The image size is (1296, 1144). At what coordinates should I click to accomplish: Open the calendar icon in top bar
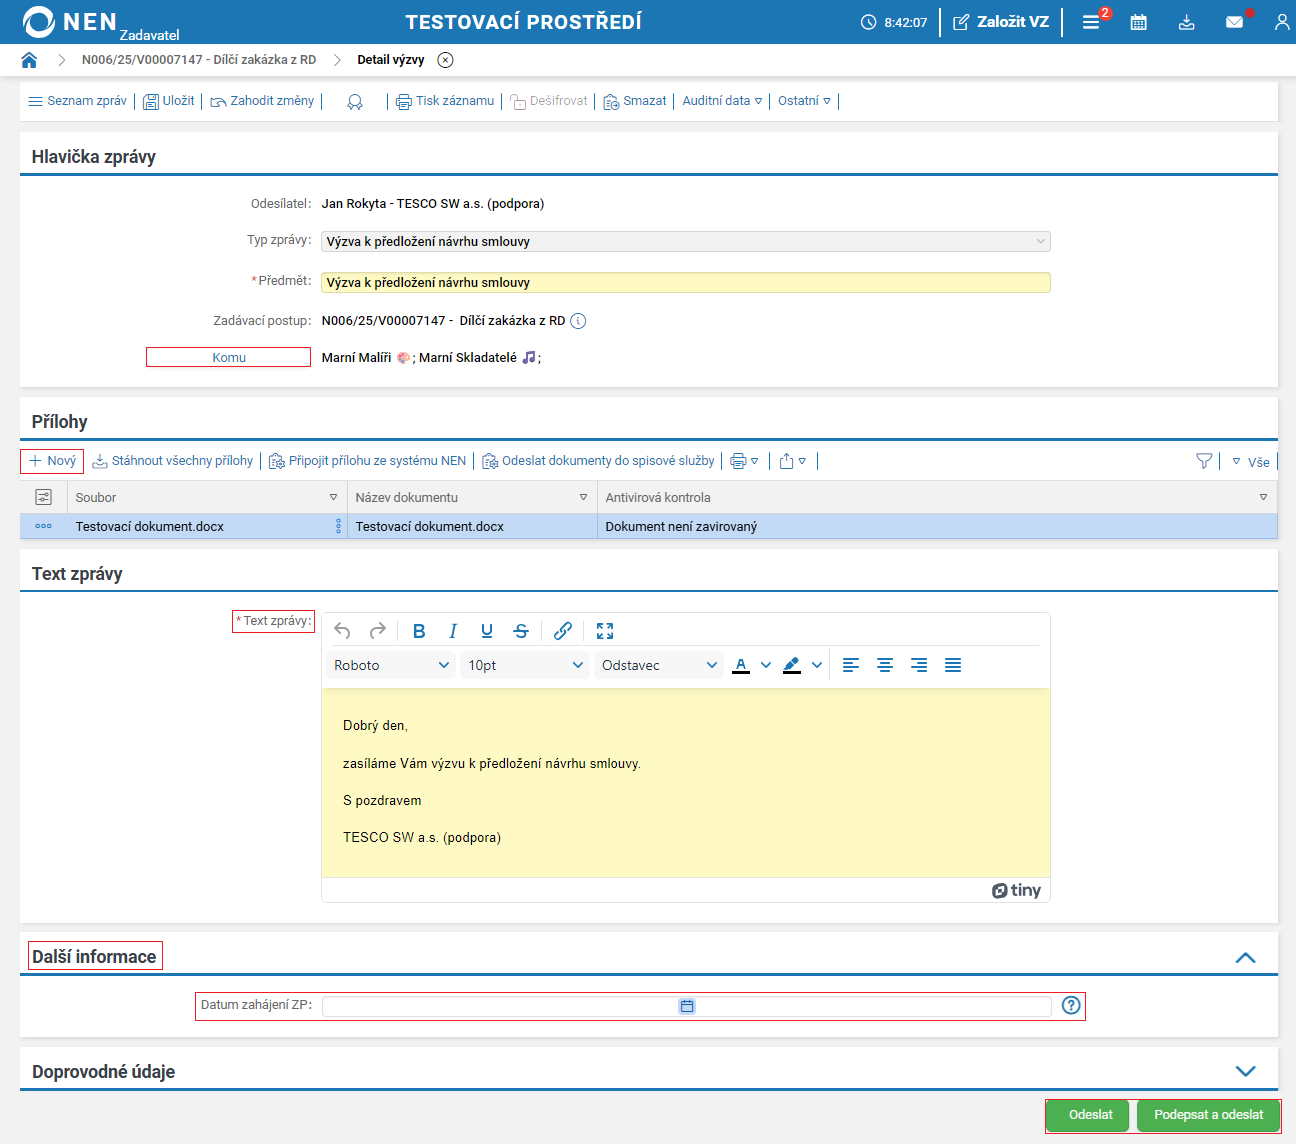pos(1138,22)
